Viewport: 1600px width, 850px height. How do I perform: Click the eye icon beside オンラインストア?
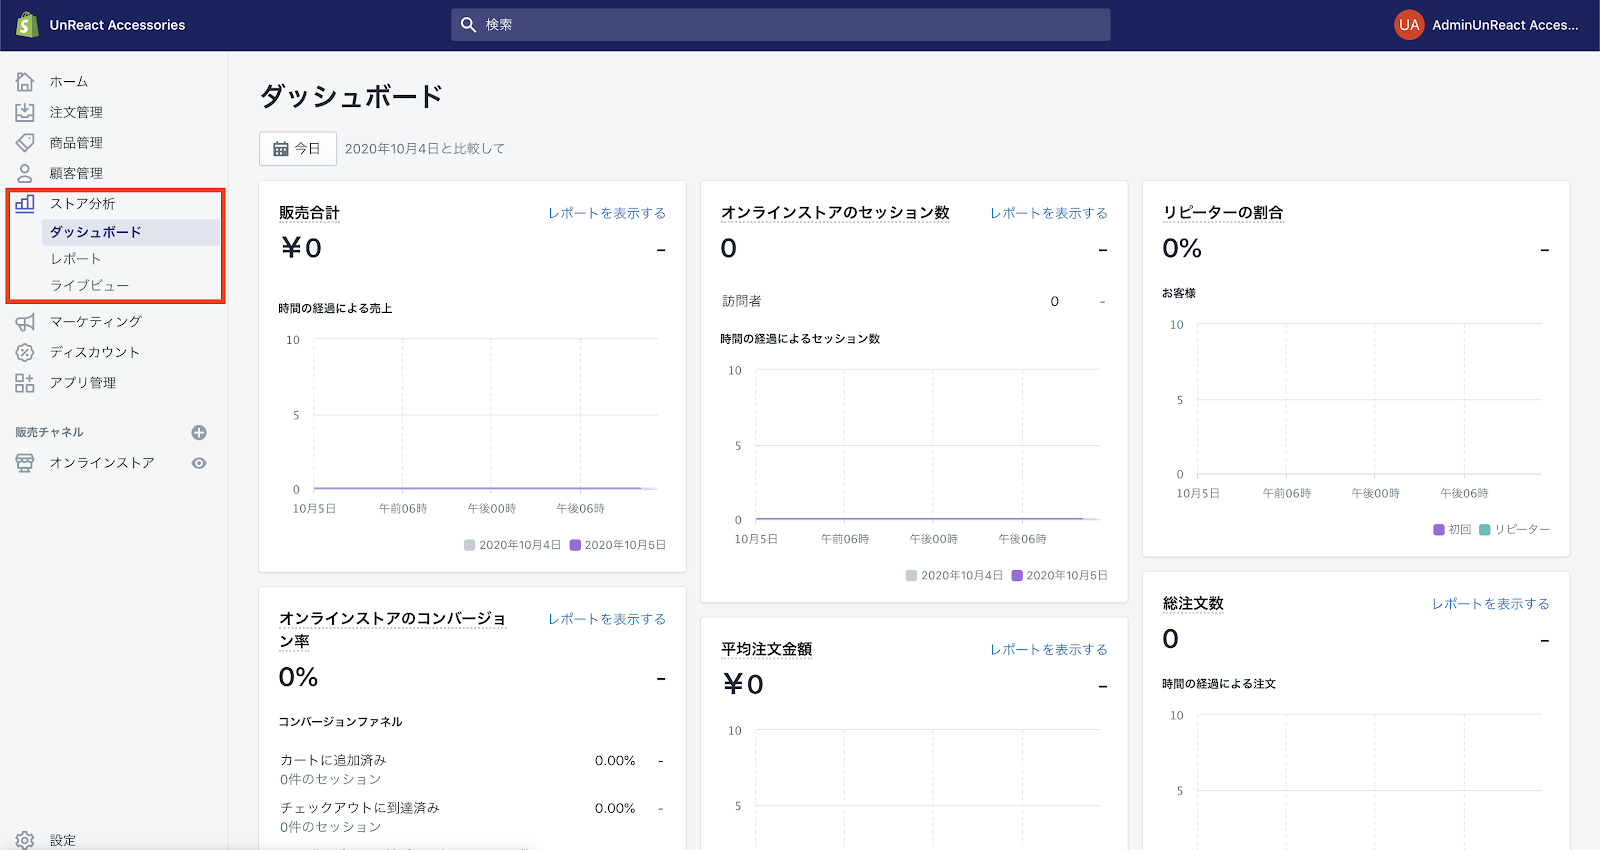point(199,463)
